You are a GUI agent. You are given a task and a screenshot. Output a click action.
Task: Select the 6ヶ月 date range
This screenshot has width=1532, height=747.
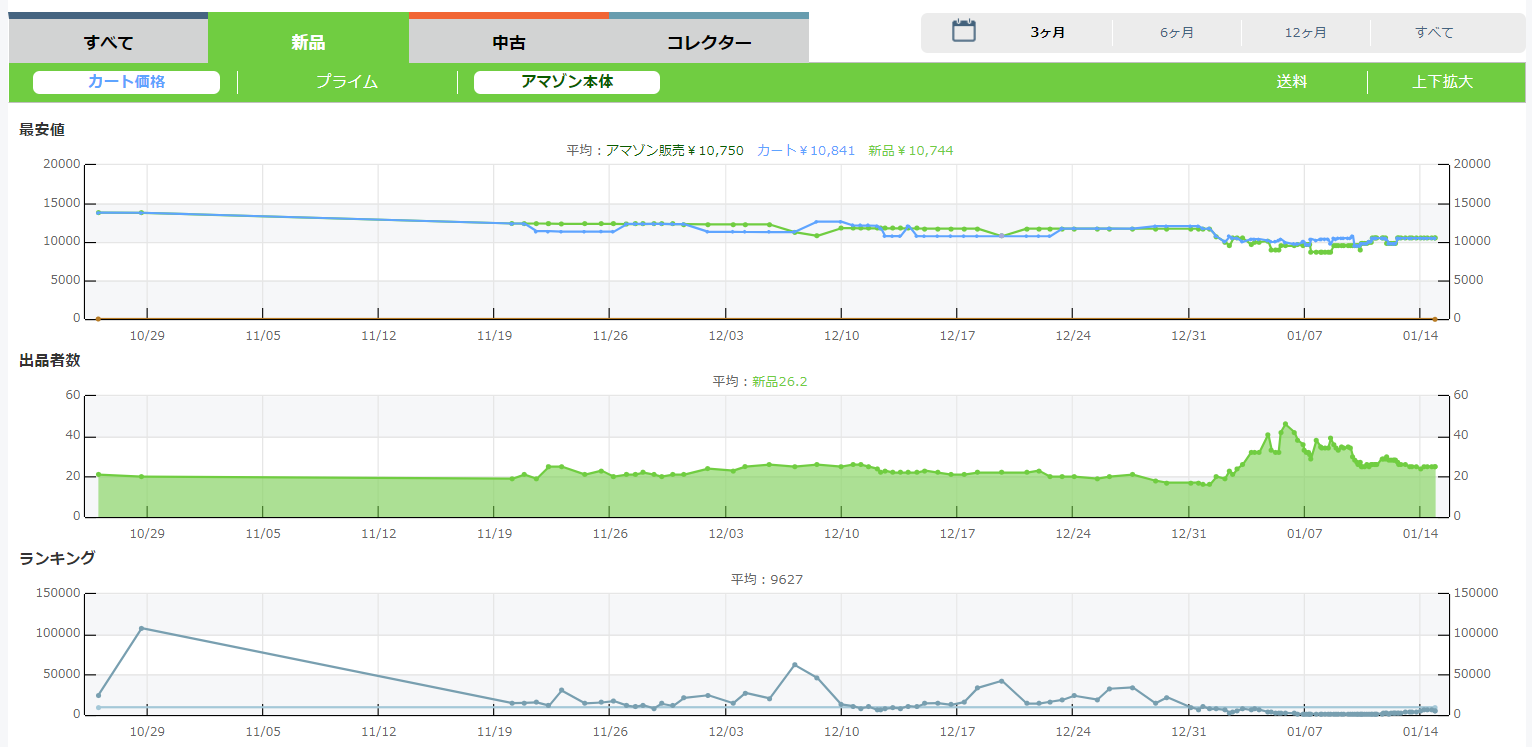tap(1176, 32)
